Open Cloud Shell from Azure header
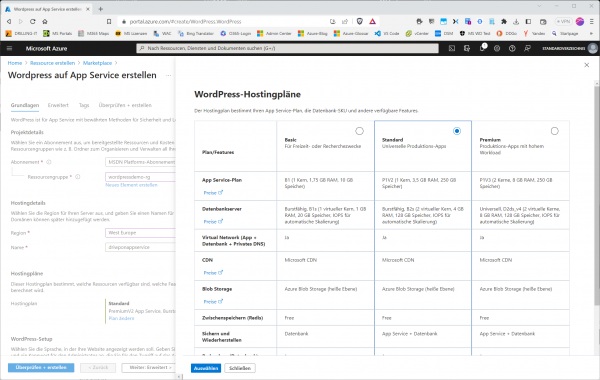Viewport: 600px width, 380px height. tap(452, 48)
